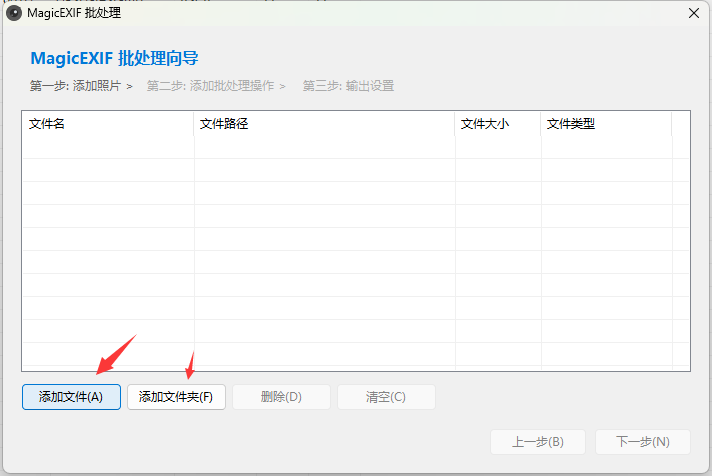The height and width of the screenshot is (476, 712).
Task: Open the 添加文件夹(F) folder picker
Action: (x=176, y=397)
